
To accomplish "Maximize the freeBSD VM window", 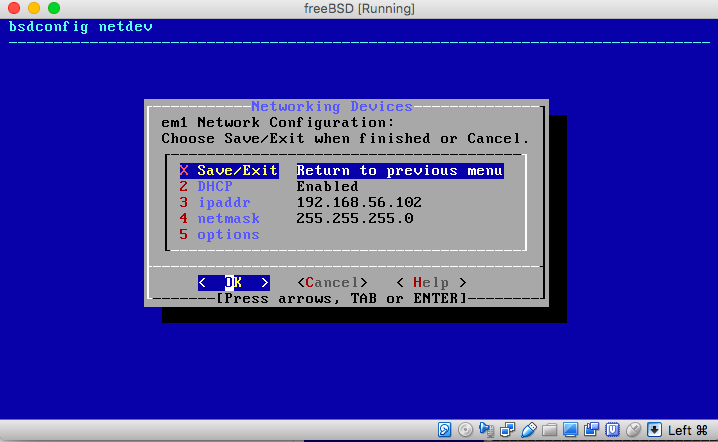I will click(x=54, y=8).
